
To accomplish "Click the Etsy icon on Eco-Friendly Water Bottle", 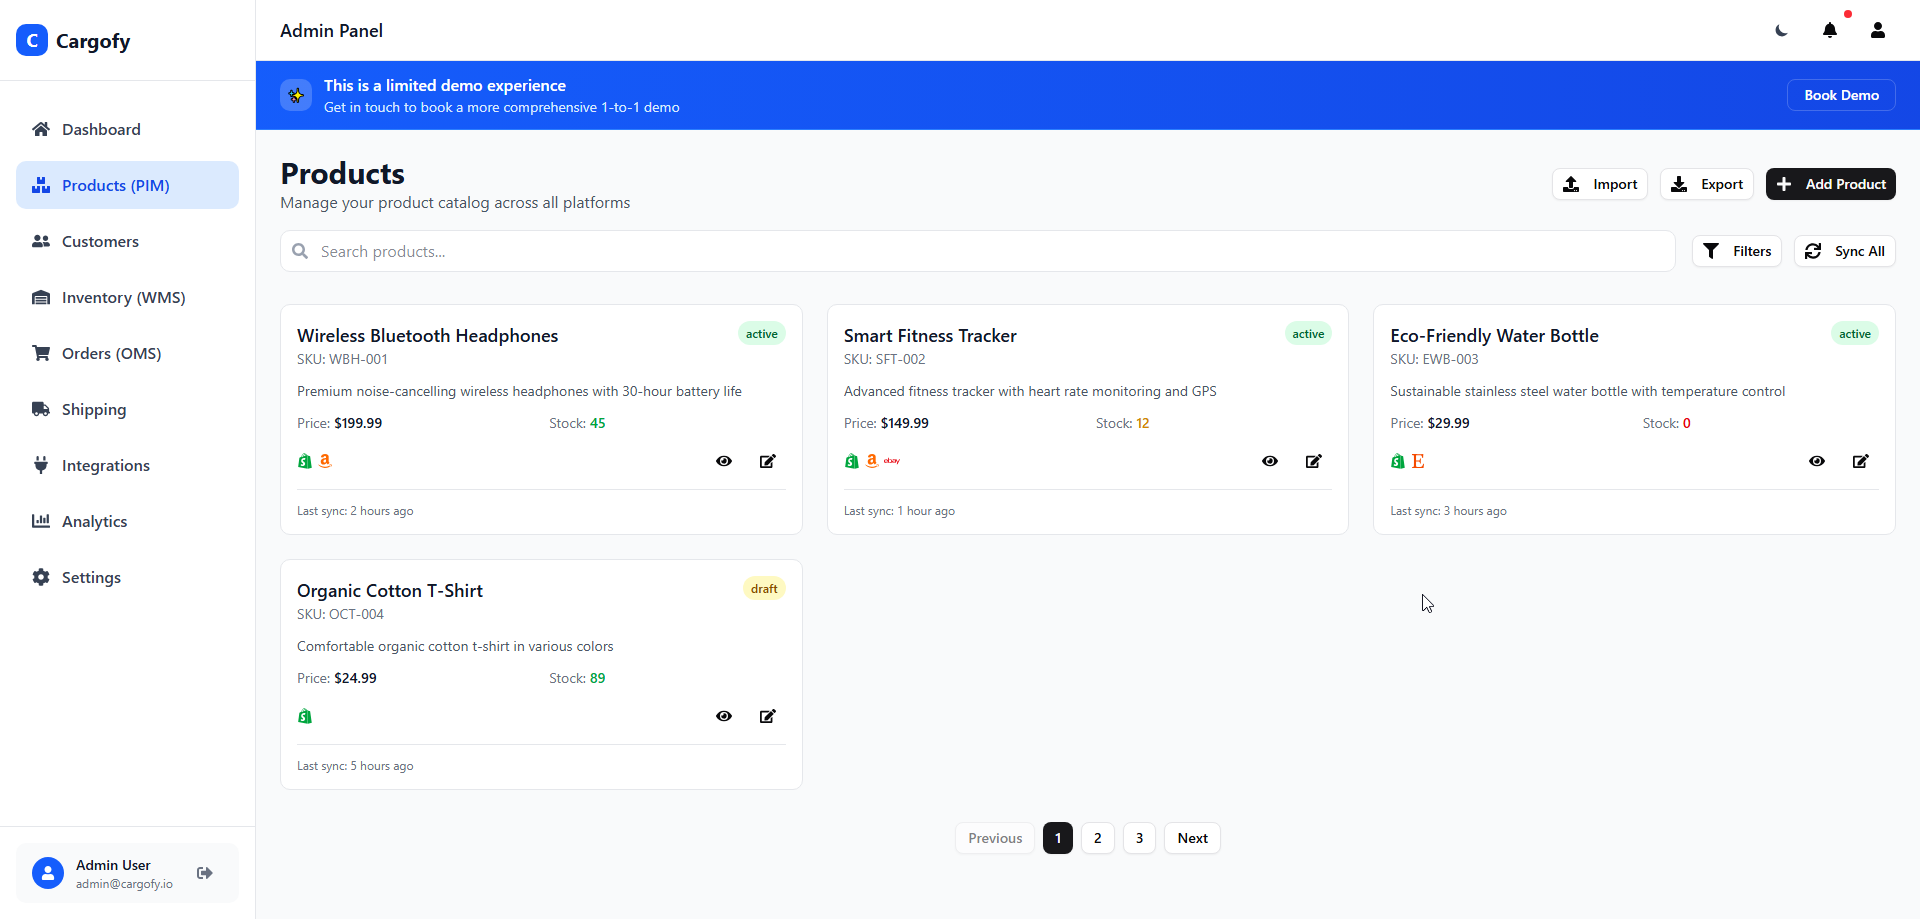I will pos(1420,461).
